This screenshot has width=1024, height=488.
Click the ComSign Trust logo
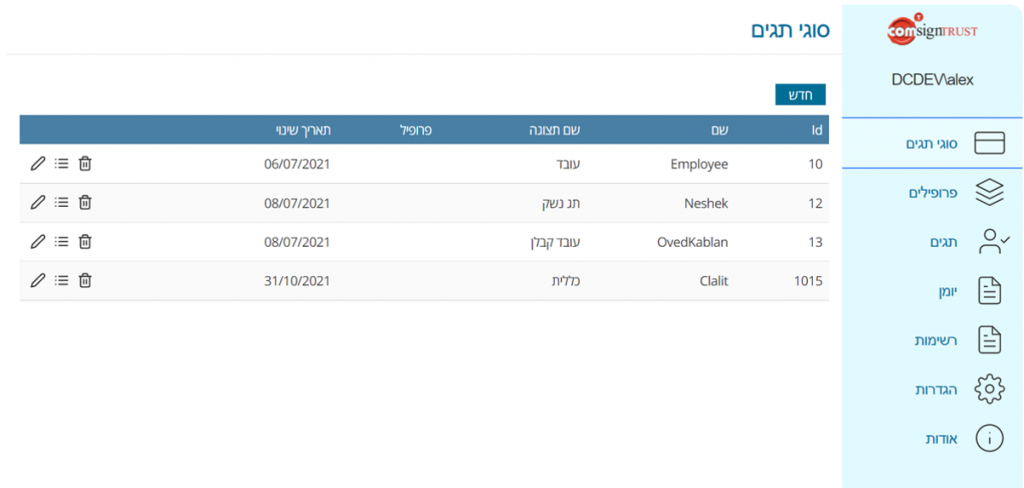point(932,31)
